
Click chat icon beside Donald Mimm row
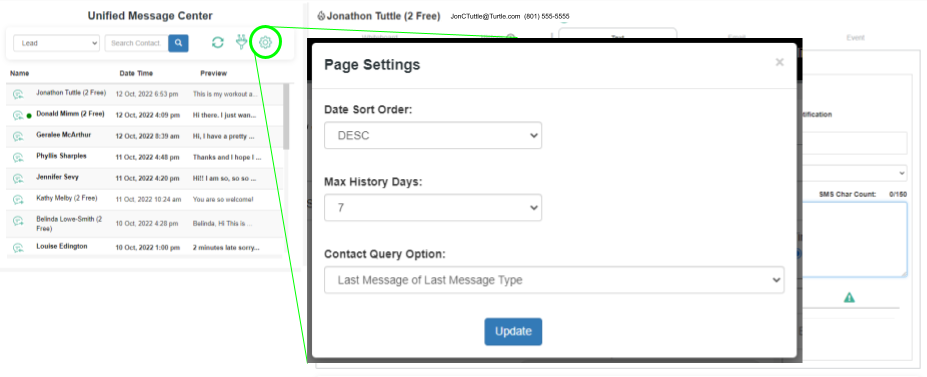click(18, 115)
